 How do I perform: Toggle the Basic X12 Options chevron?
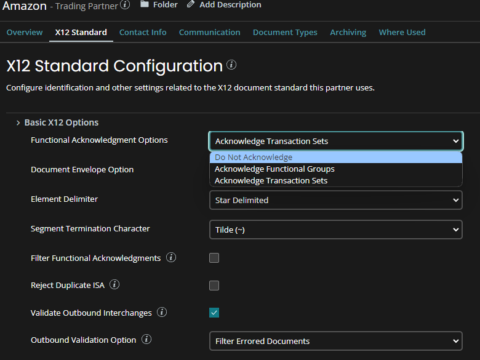tap(18, 123)
